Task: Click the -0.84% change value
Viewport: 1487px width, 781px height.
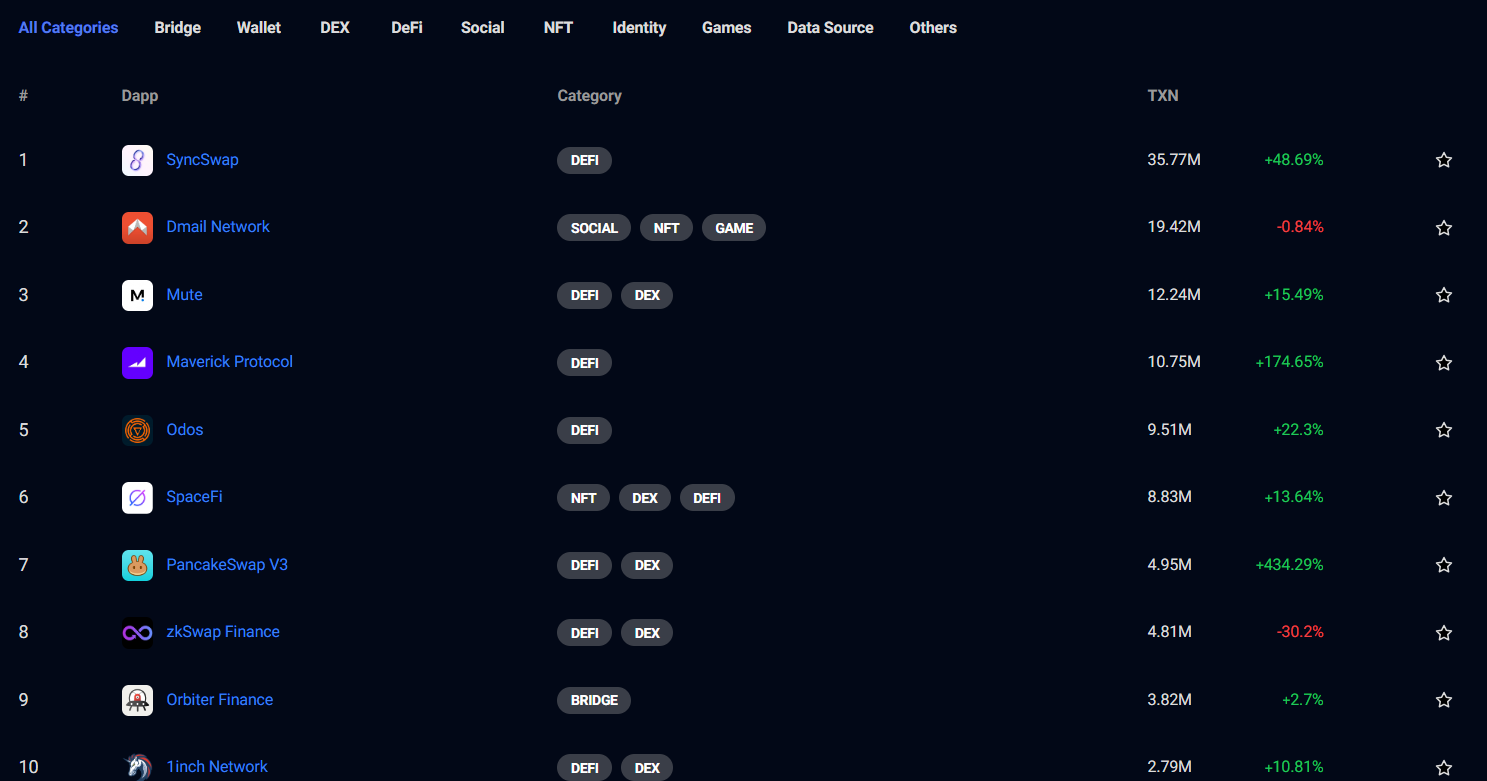Action: (x=1300, y=227)
